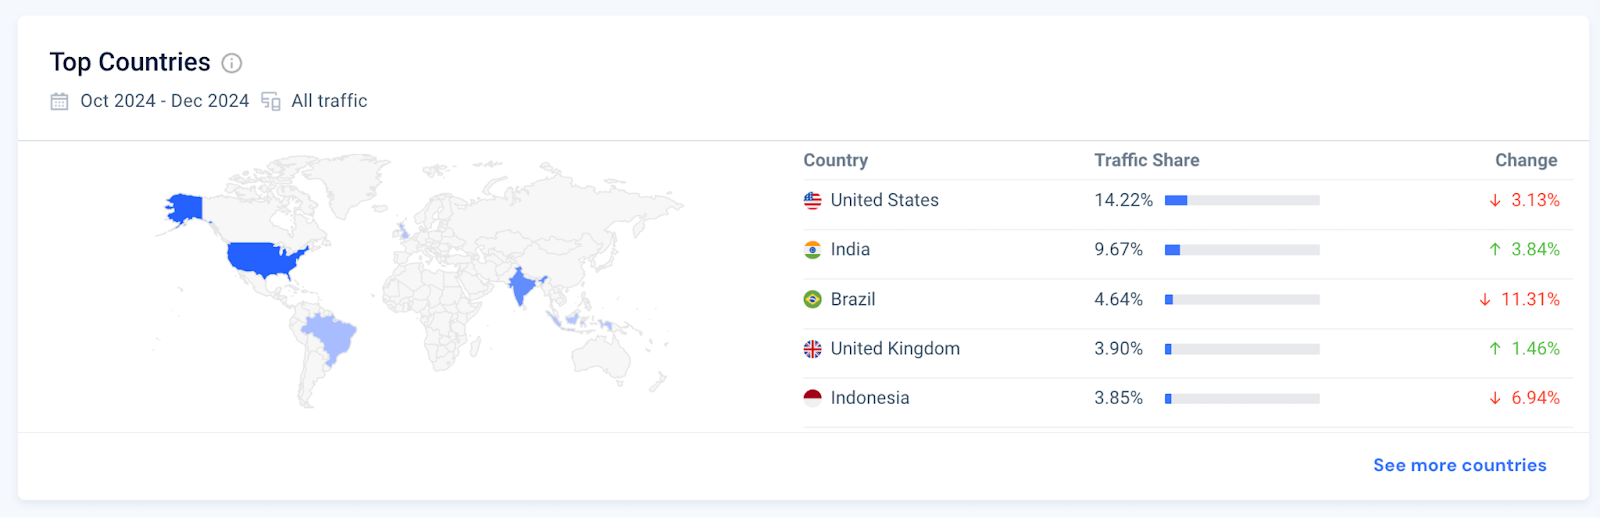The image size is (1600, 518).
Task: Click the red down arrow for Brazil
Action: click(x=1485, y=299)
